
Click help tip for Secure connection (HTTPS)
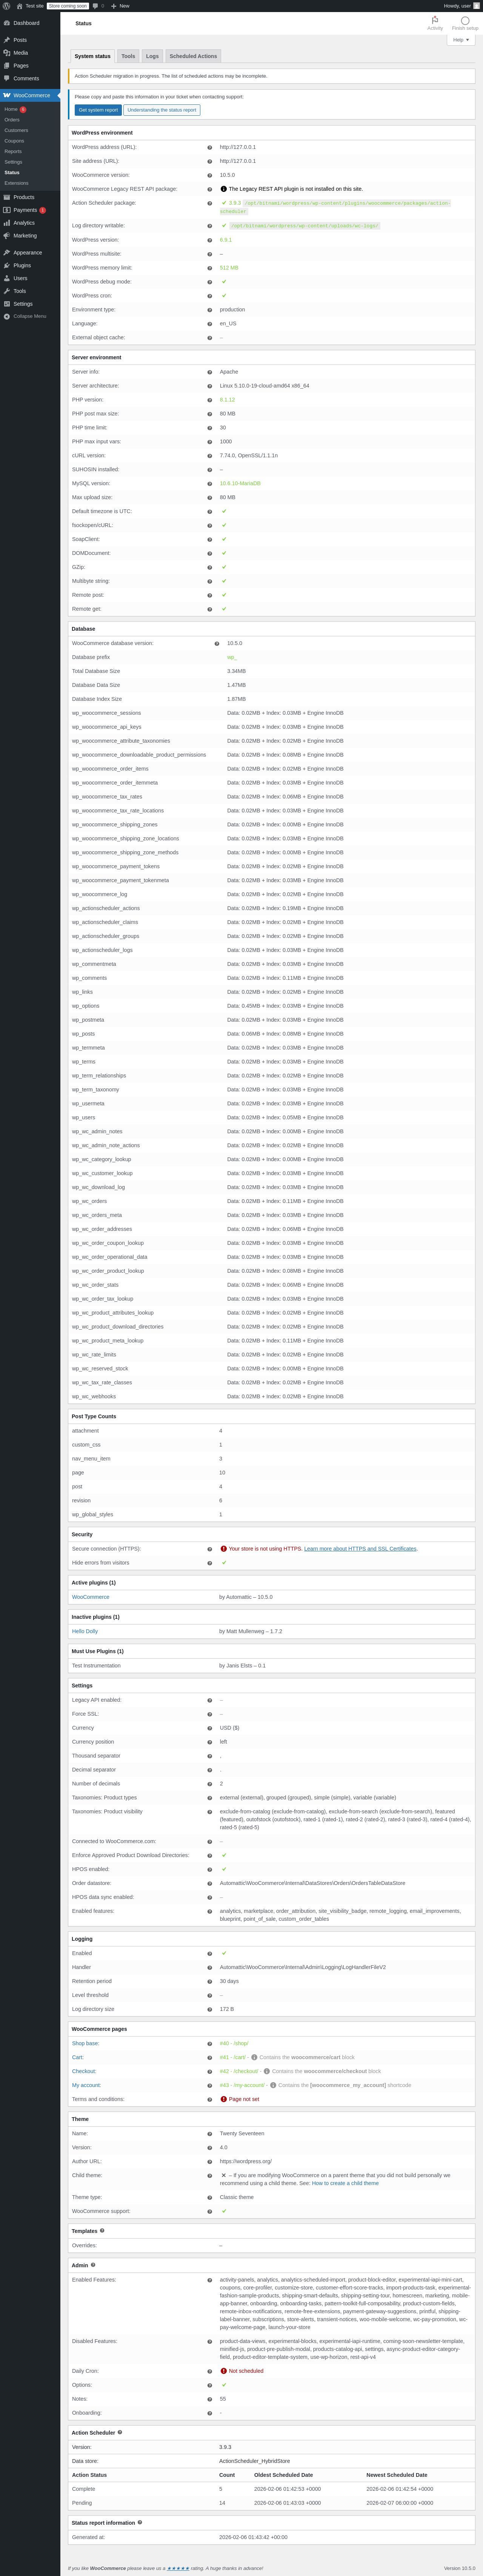click(210, 1549)
